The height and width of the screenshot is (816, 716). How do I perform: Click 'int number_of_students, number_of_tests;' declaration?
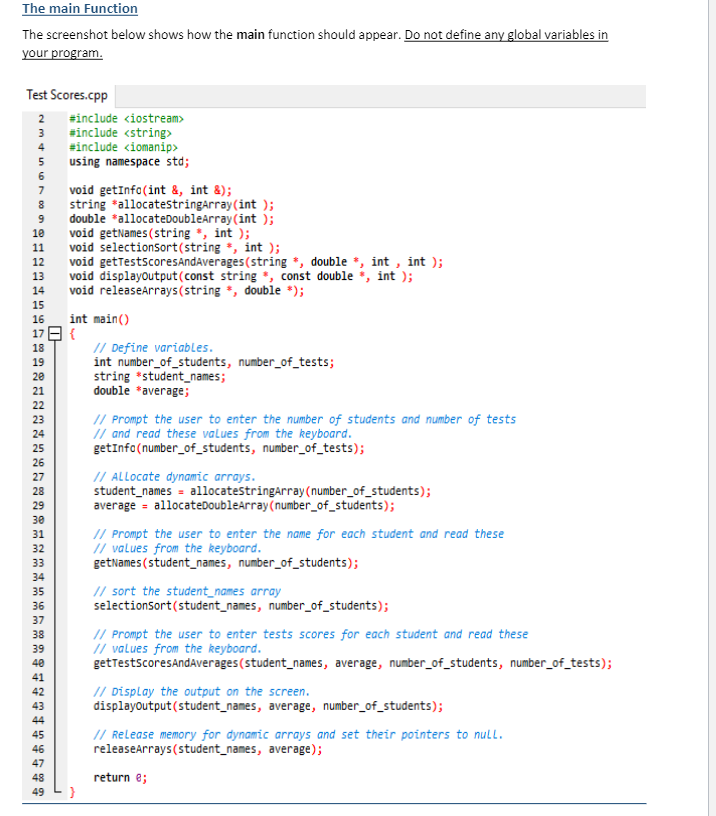point(214,362)
